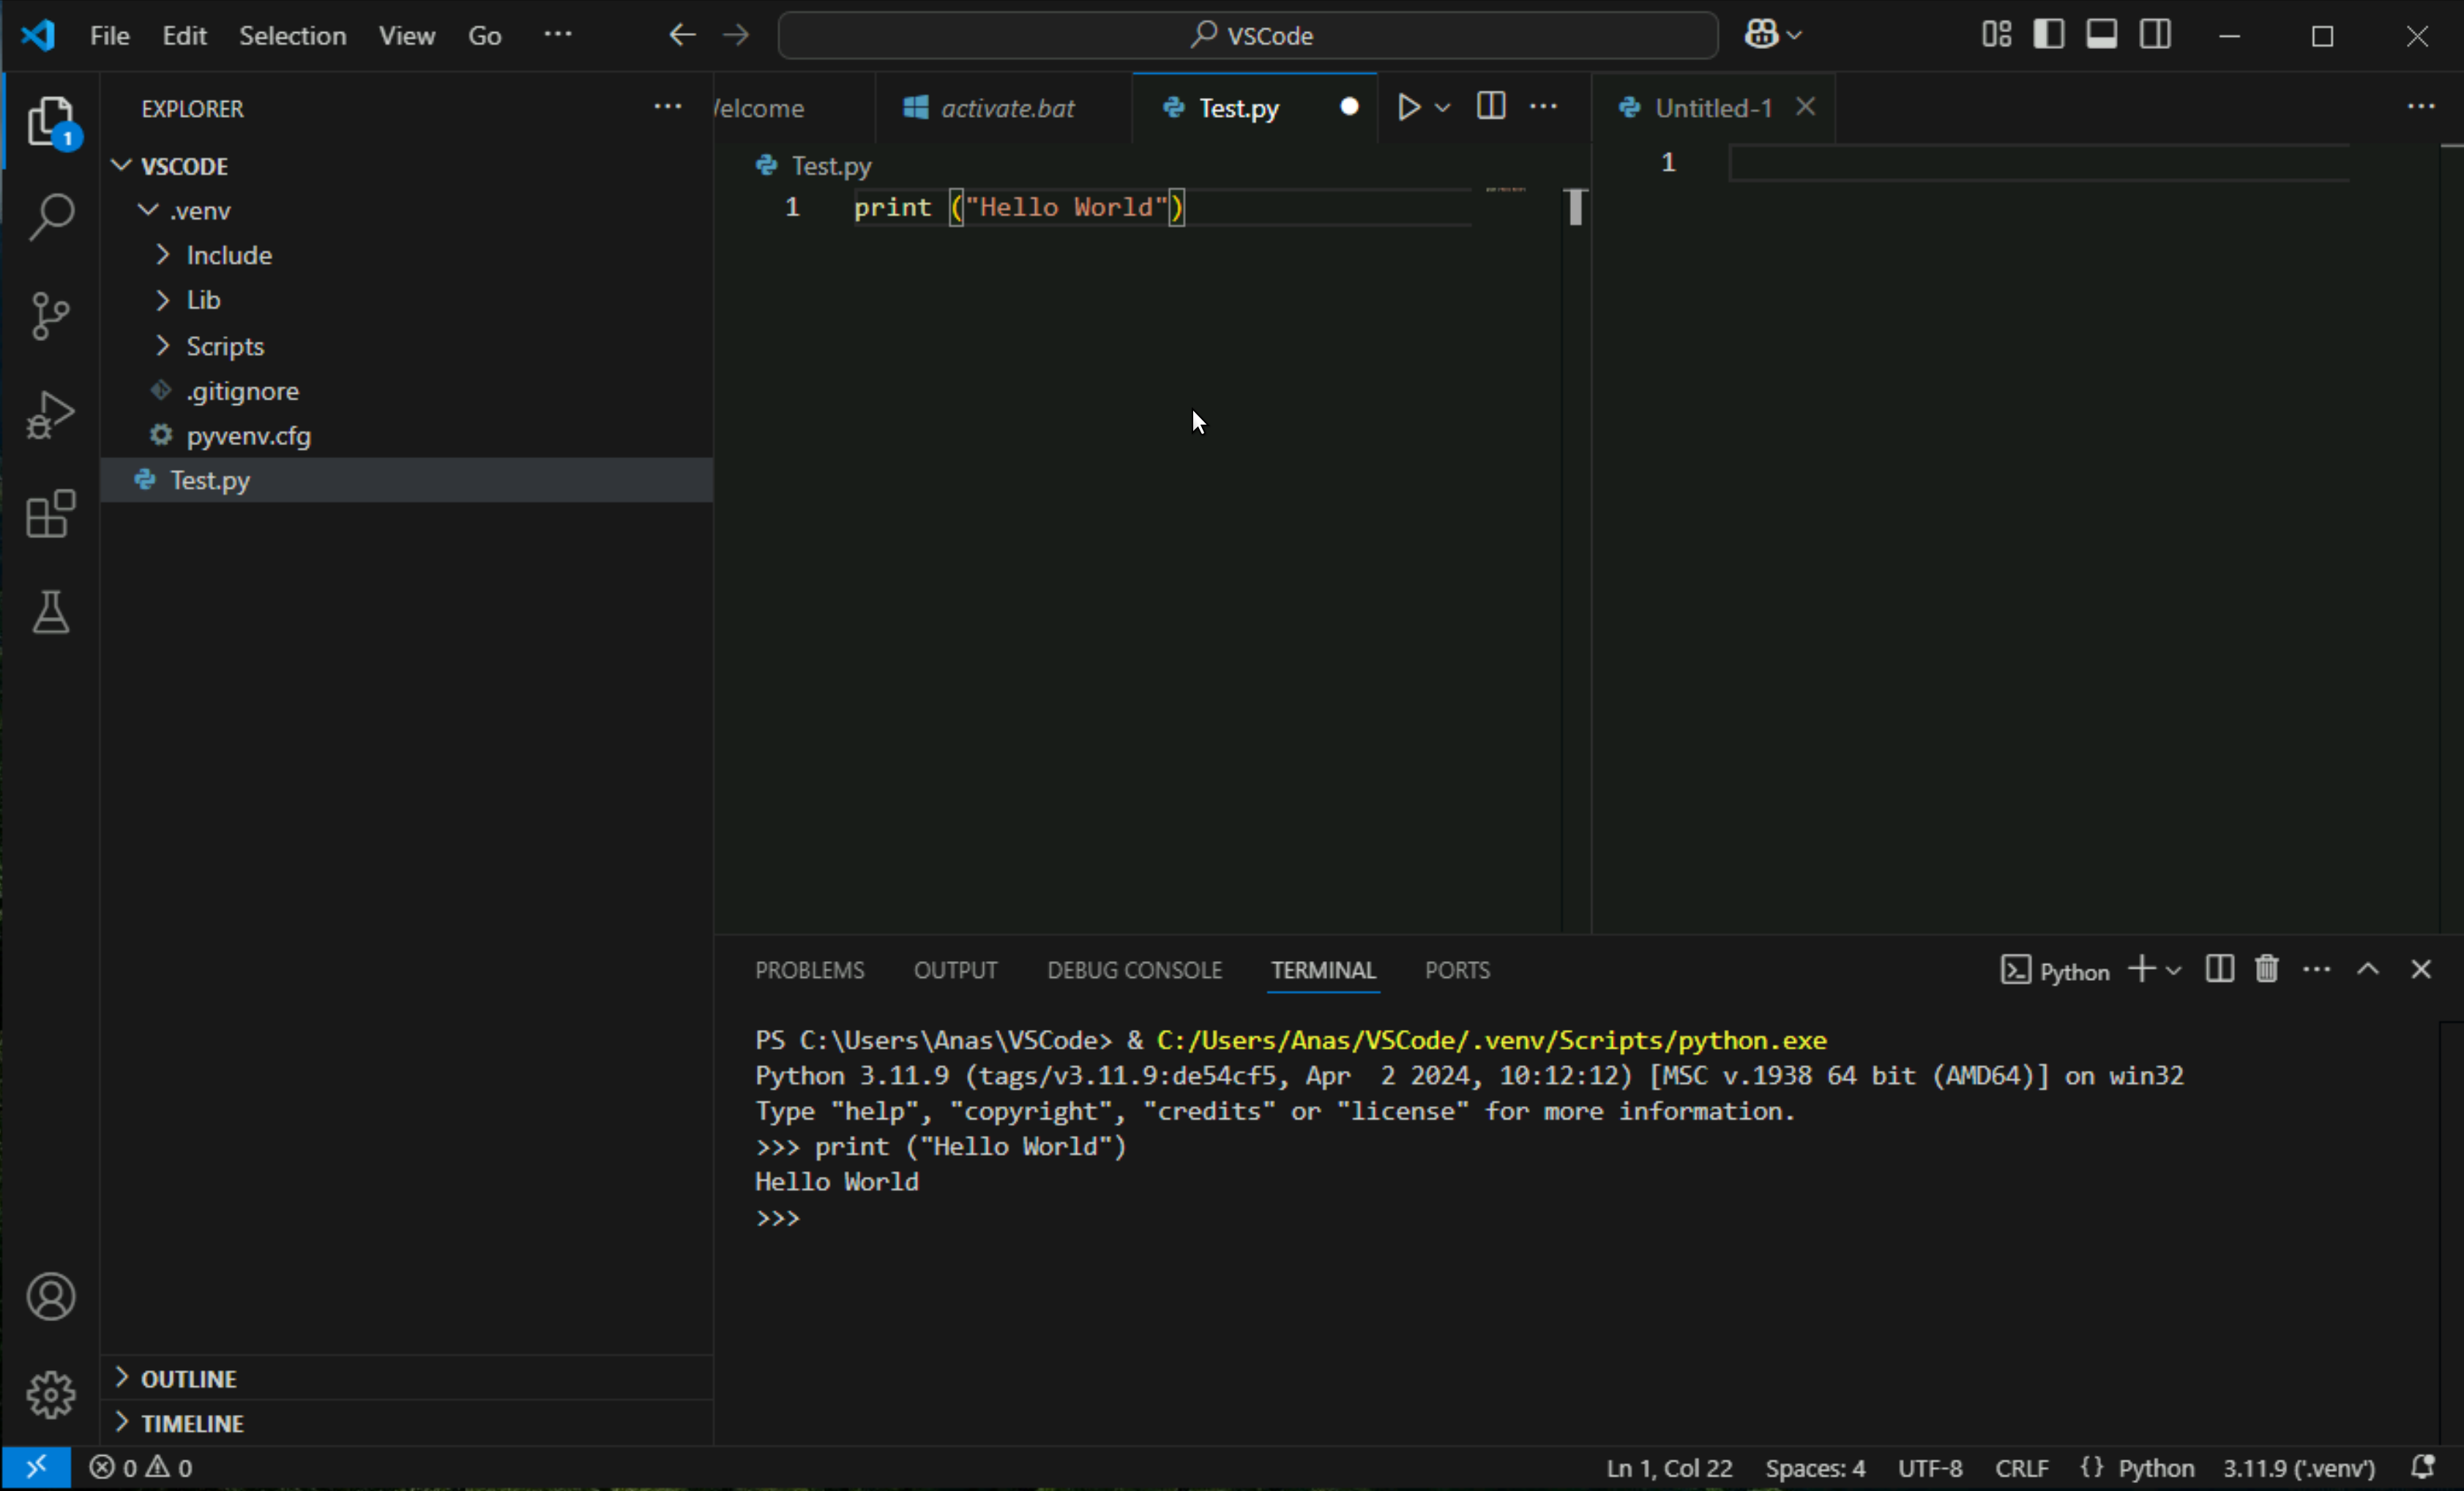This screenshot has width=2464, height=1491.
Task: Open Run and Debug view
Action: 51,414
